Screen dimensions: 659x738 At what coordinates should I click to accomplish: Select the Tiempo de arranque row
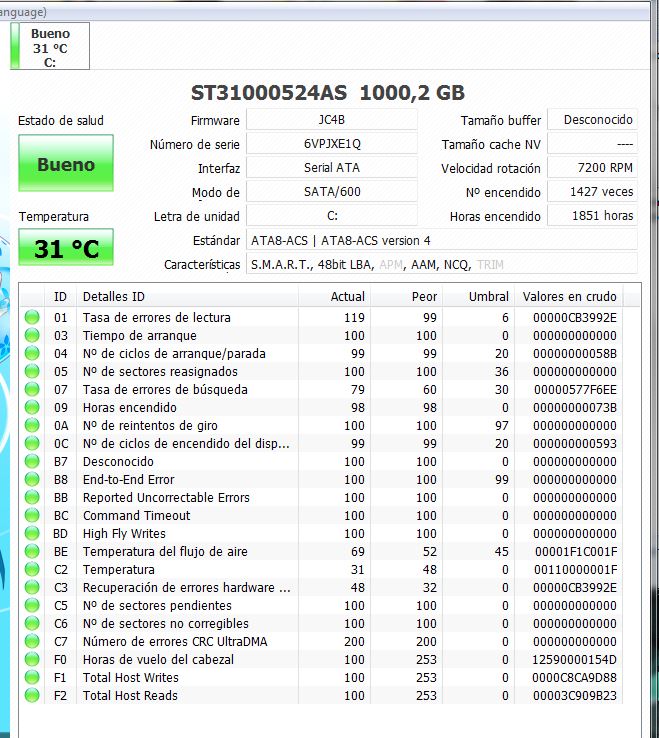tap(321, 335)
